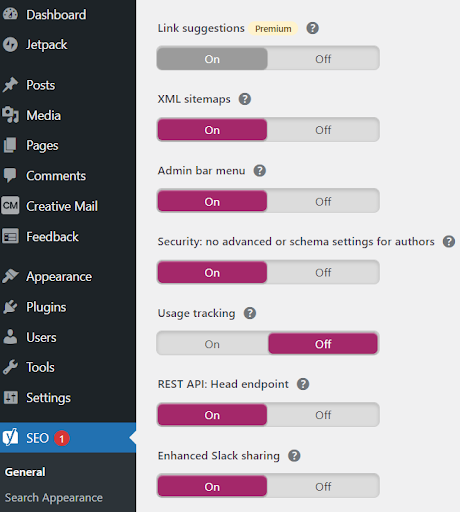Open help for Enhanced Slack sharing
The image size is (460, 512).
point(294,455)
